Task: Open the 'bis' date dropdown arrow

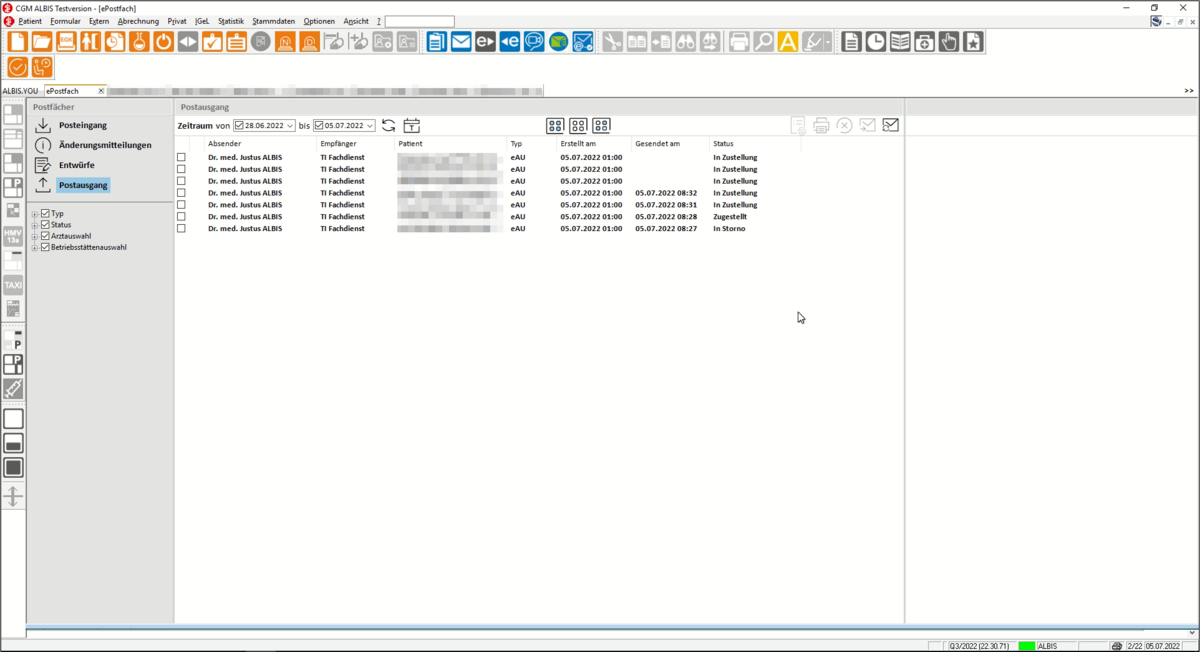Action: coord(370,126)
